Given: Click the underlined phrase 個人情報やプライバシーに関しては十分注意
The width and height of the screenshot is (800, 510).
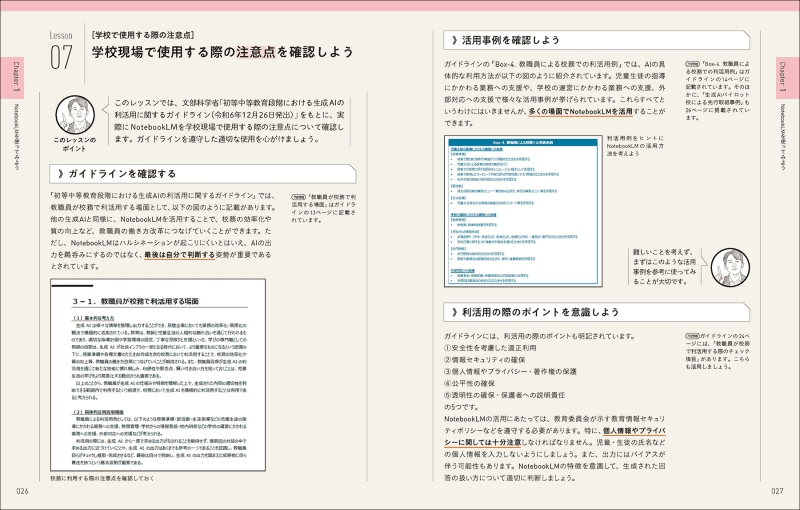Looking at the screenshot, I should 555,437.
